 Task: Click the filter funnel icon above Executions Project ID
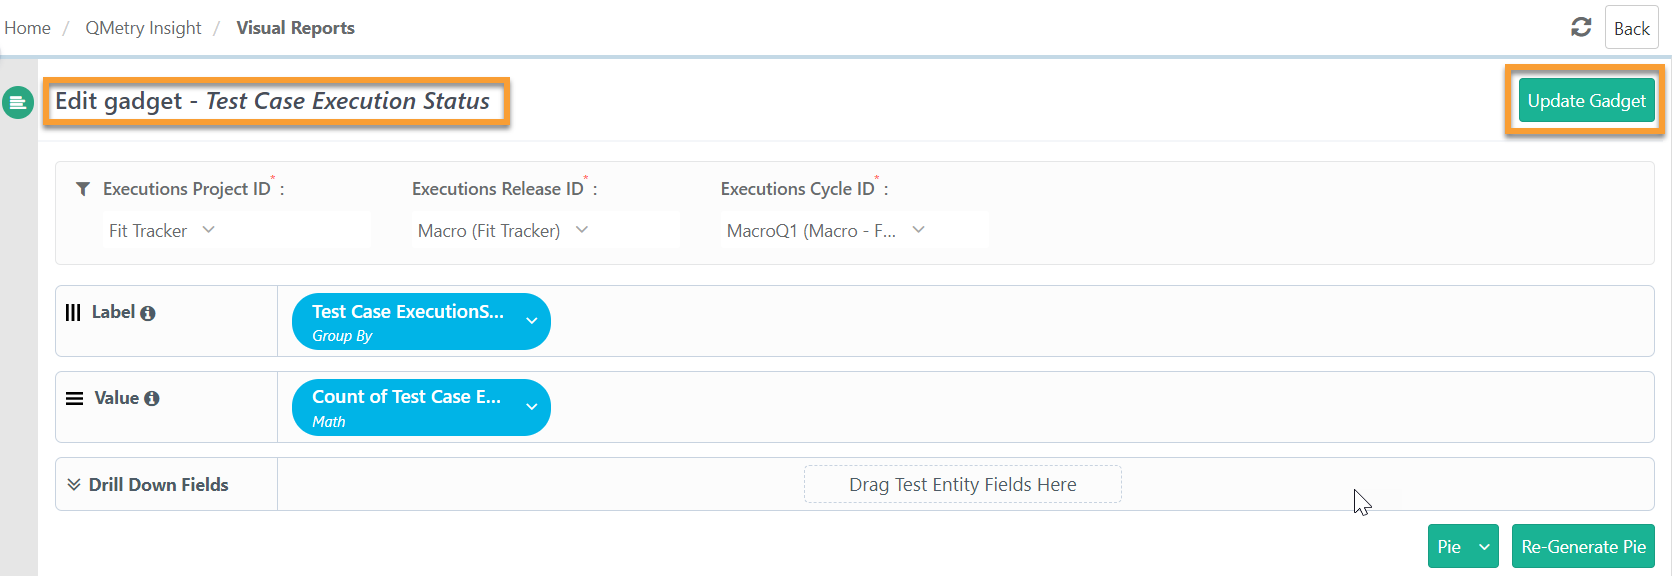(x=83, y=188)
